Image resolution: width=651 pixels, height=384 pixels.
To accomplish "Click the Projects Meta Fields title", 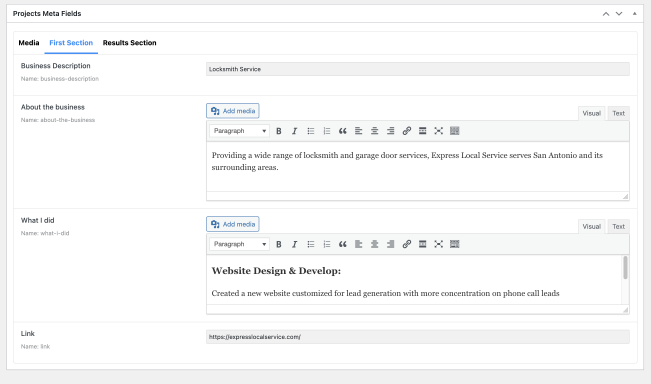I will [47, 14].
